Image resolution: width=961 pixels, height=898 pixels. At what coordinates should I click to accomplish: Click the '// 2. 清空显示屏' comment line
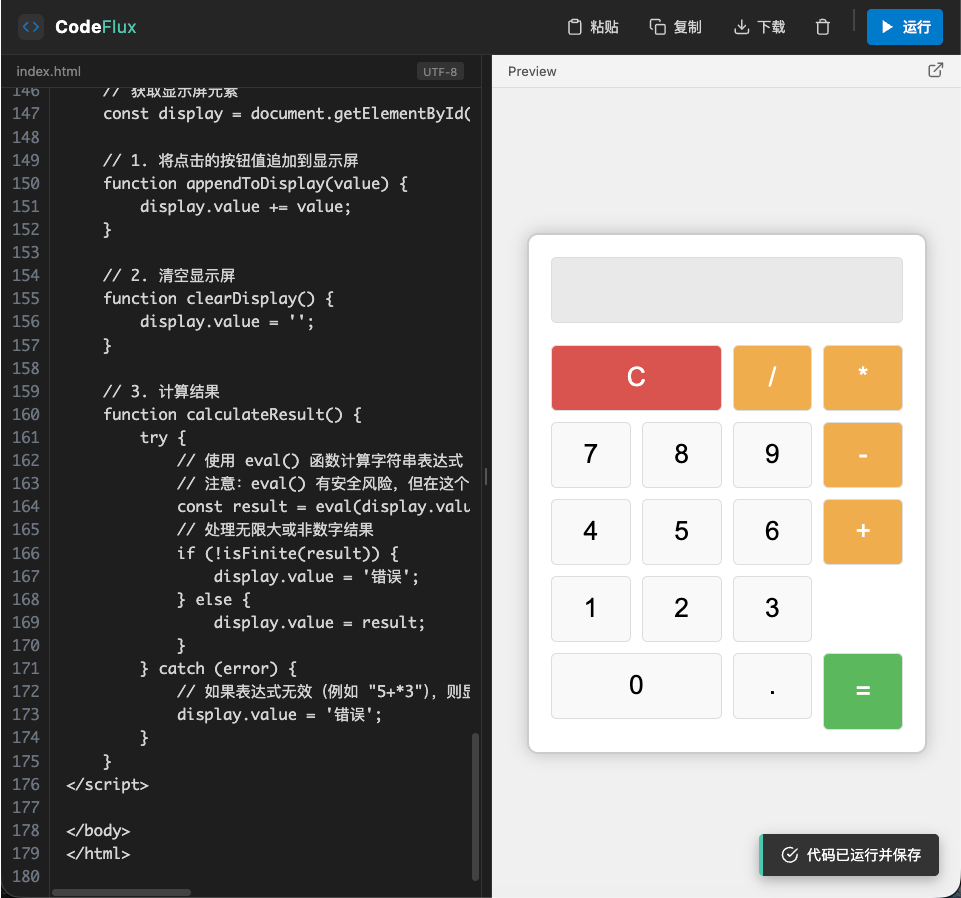click(x=169, y=275)
